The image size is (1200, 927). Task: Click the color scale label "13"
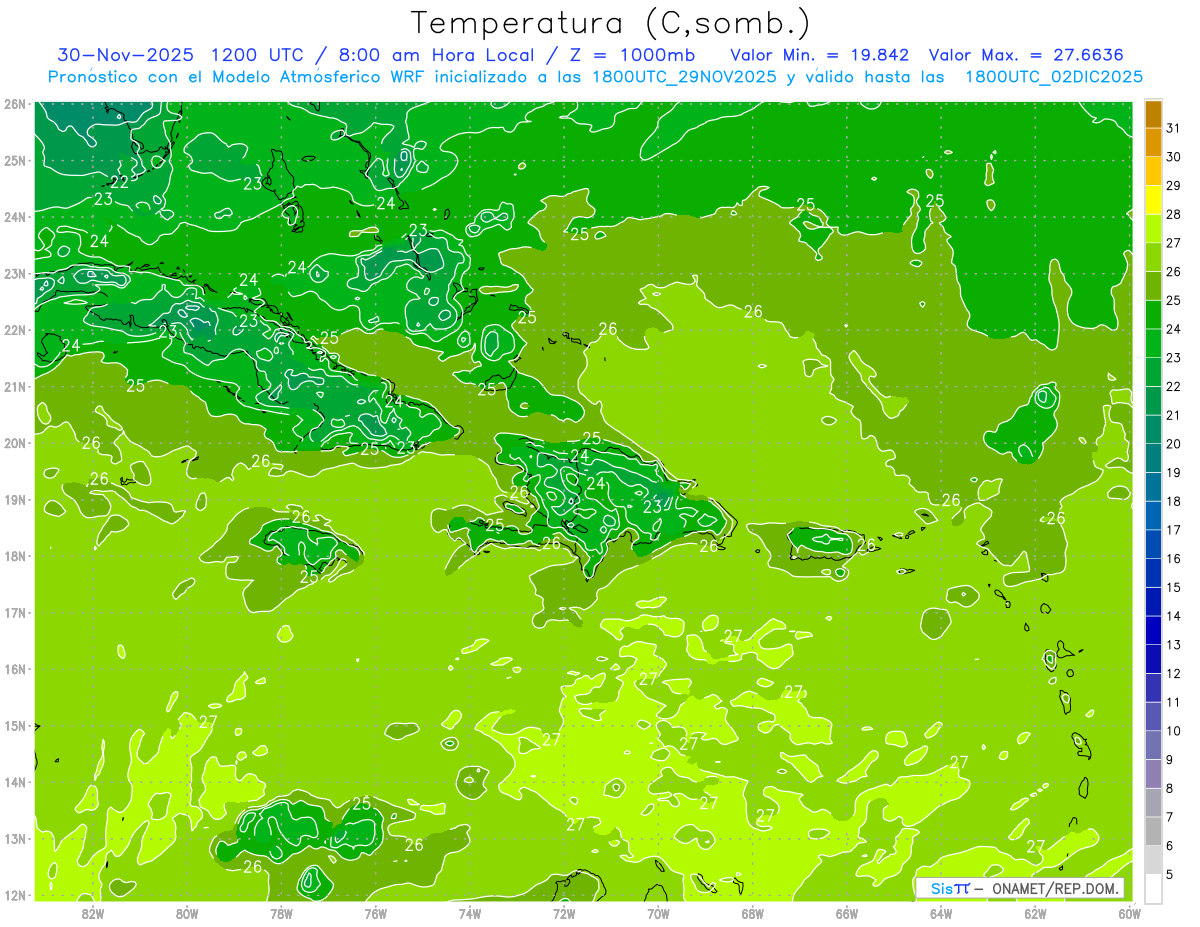tap(1174, 644)
